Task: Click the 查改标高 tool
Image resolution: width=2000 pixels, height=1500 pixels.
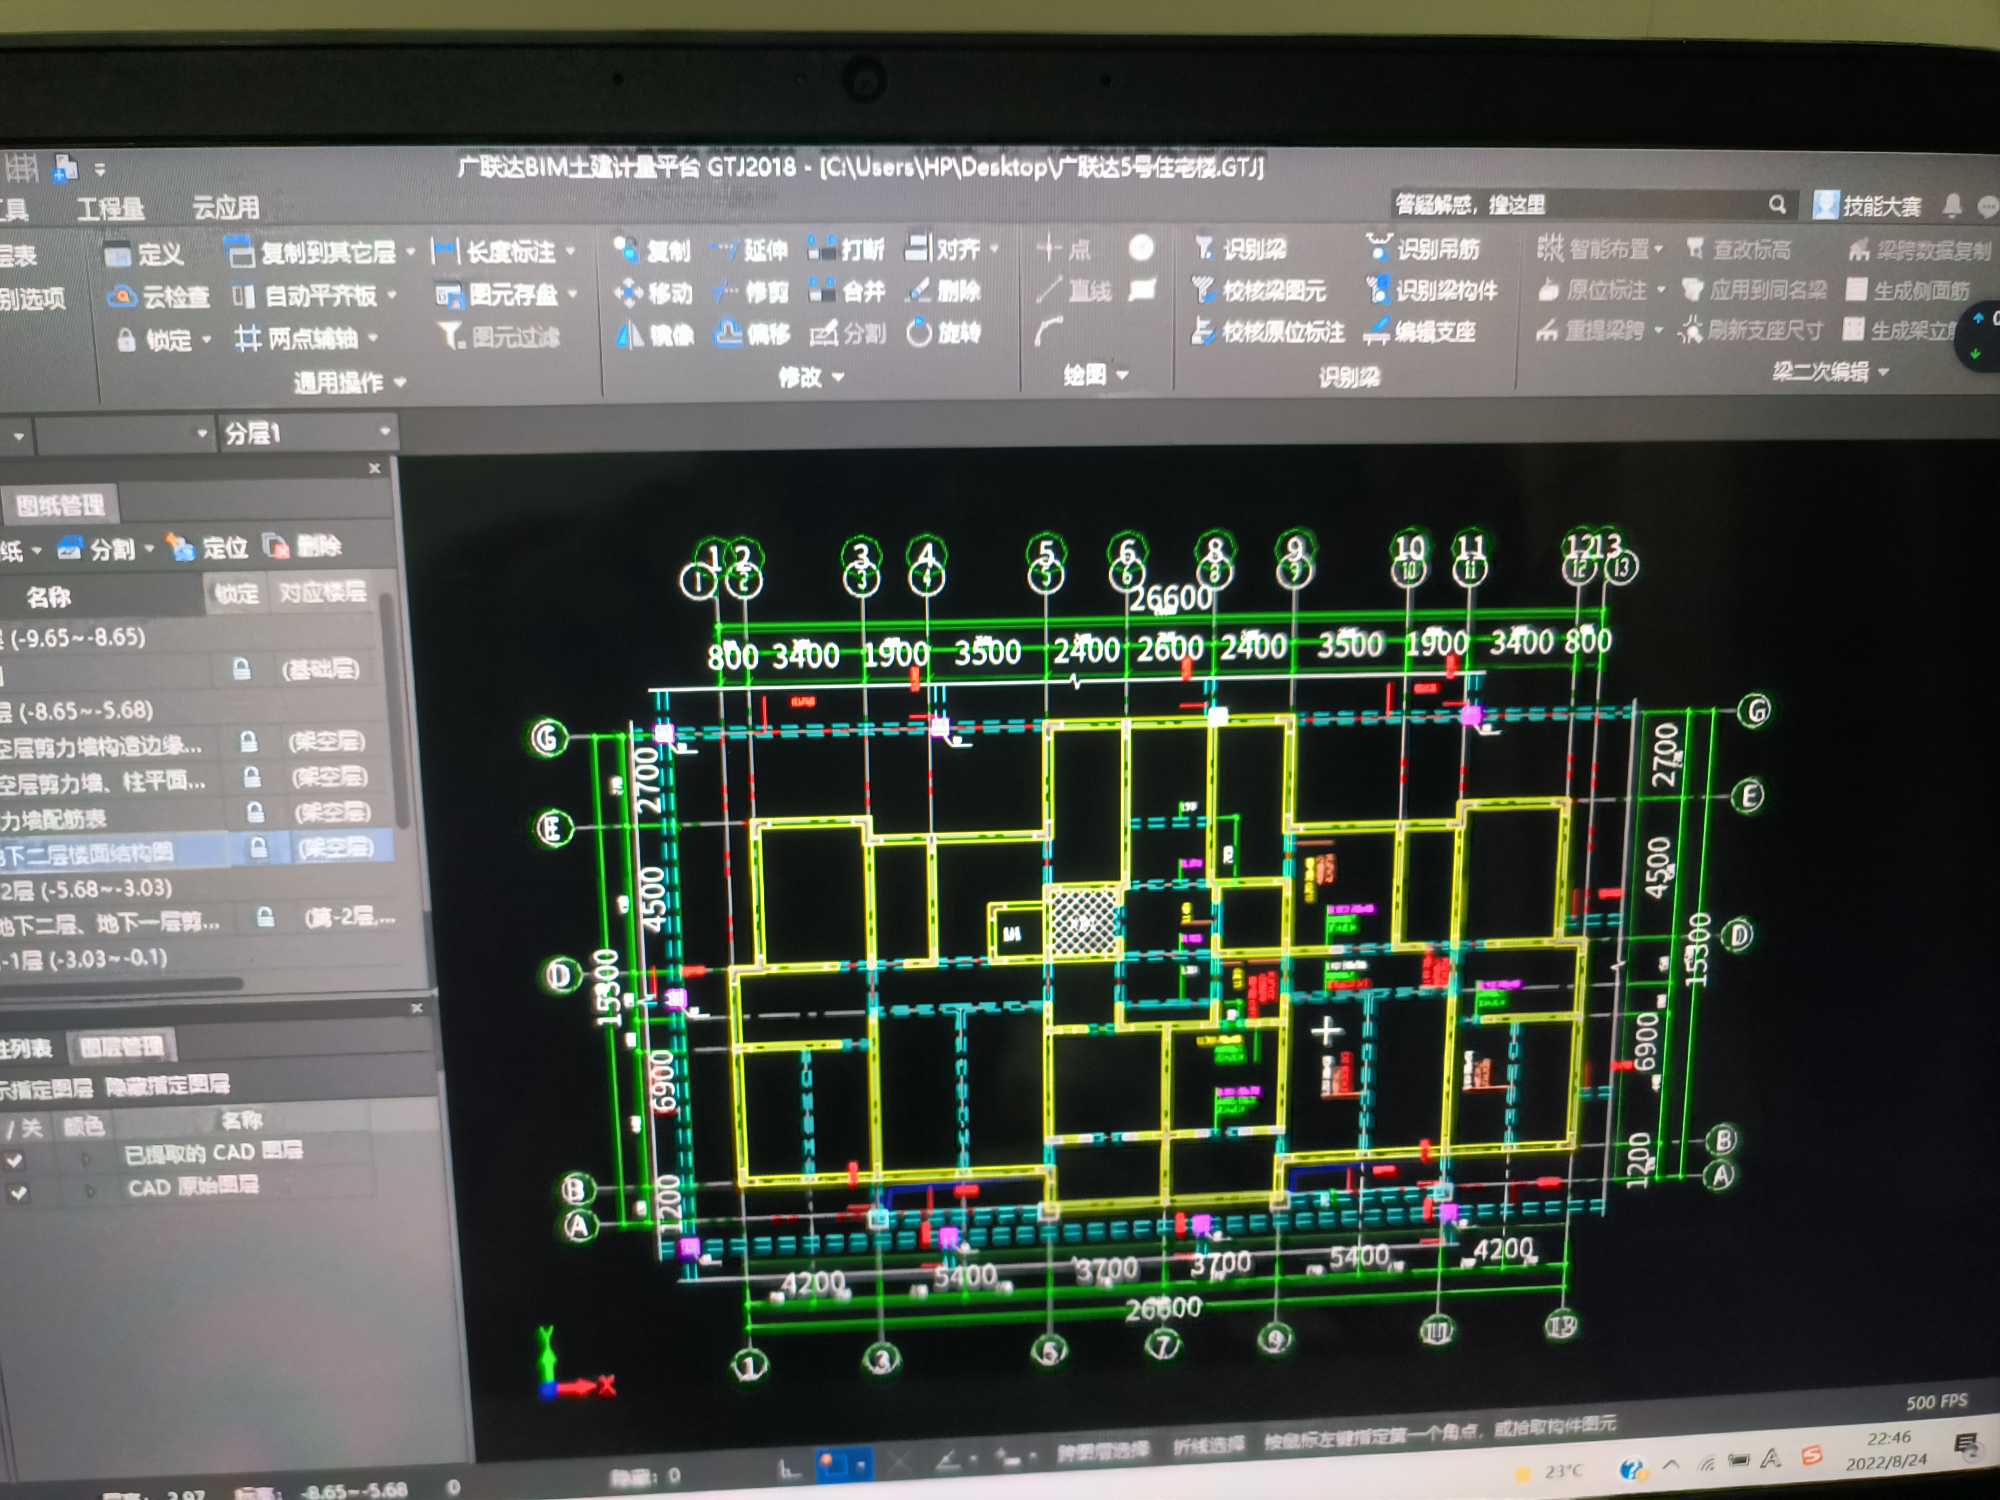Action: 1738,248
